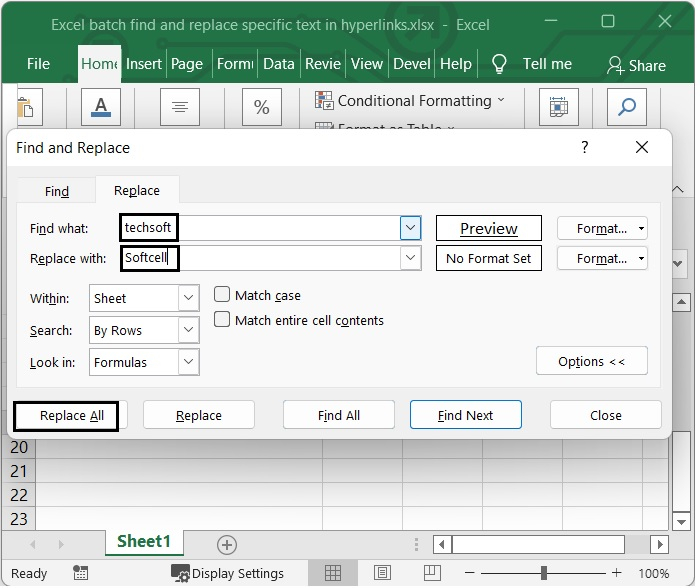Switch to the Find tab
This screenshot has height=588, width=700.
pyautogui.click(x=57, y=191)
